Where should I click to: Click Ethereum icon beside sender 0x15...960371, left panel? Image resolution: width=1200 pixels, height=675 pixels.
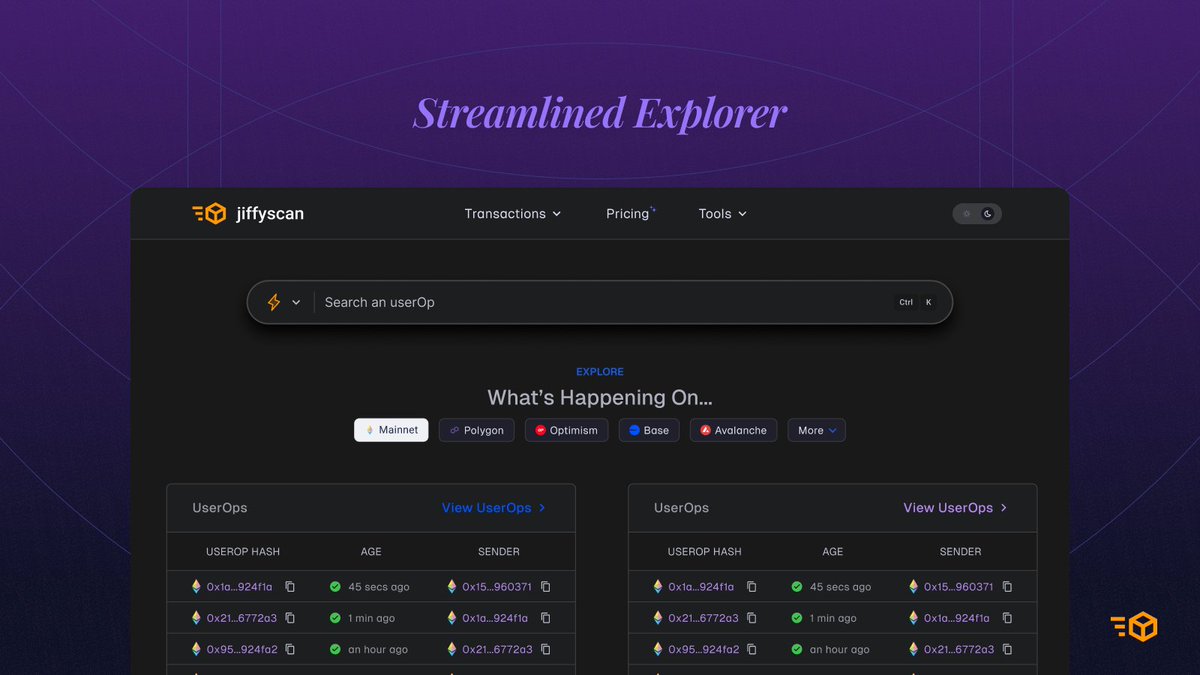tap(452, 587)
